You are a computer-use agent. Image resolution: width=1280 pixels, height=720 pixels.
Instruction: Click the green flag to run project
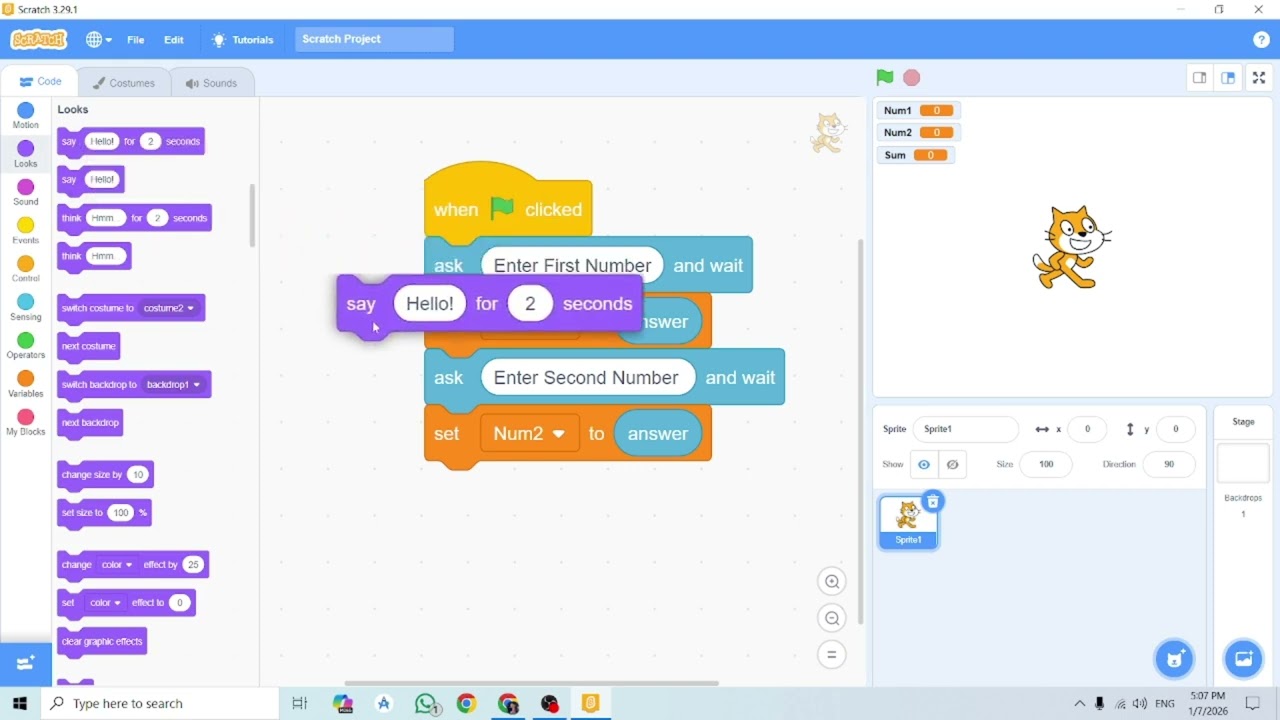point(885,78)
